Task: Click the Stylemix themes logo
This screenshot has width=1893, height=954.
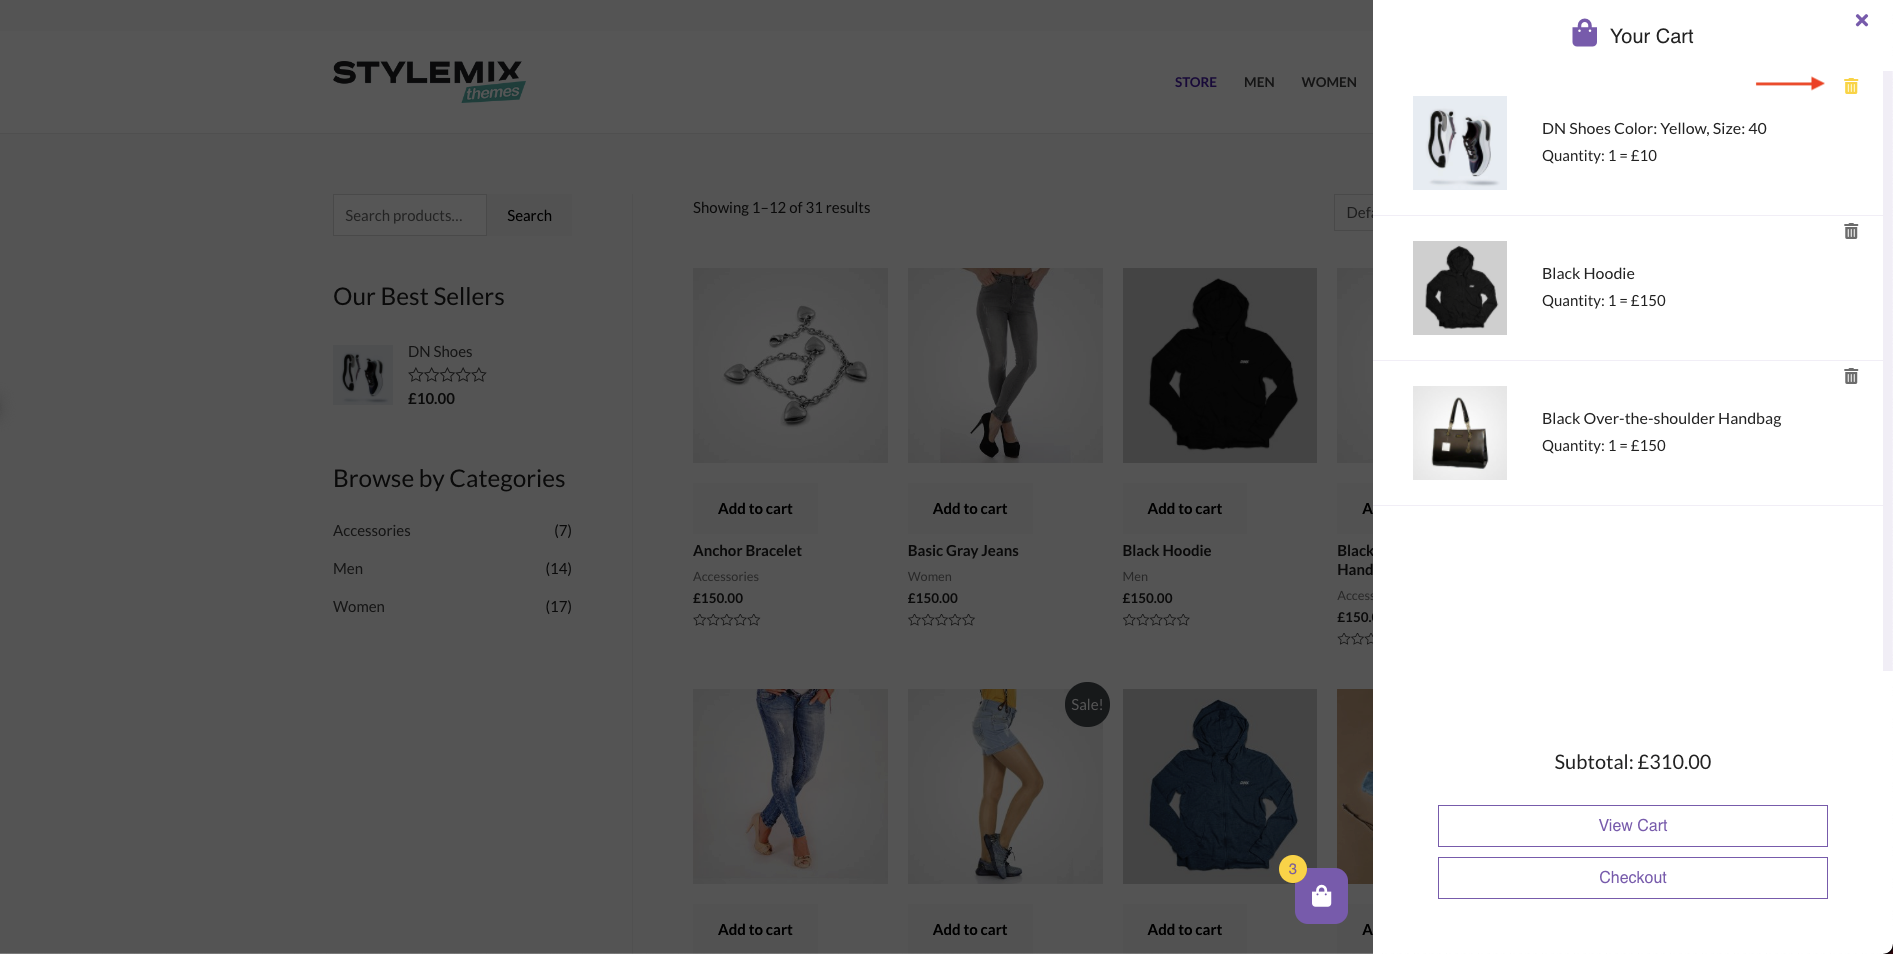Action: (429, 80)
